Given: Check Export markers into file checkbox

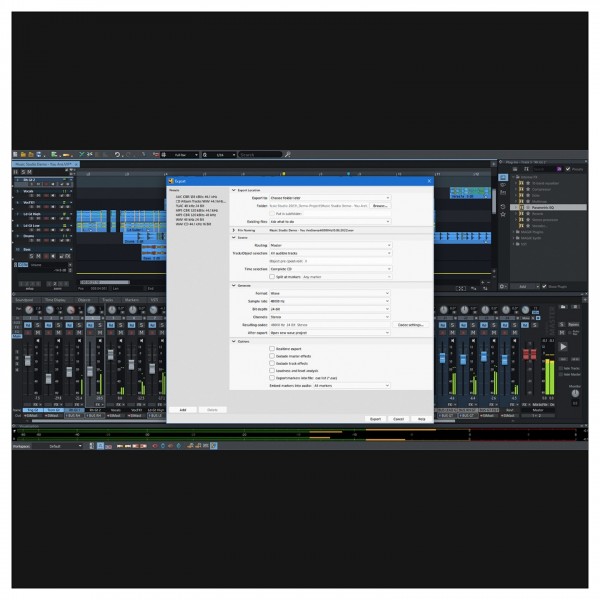Looking at the screenshot, I should click(x=272, y=378).
